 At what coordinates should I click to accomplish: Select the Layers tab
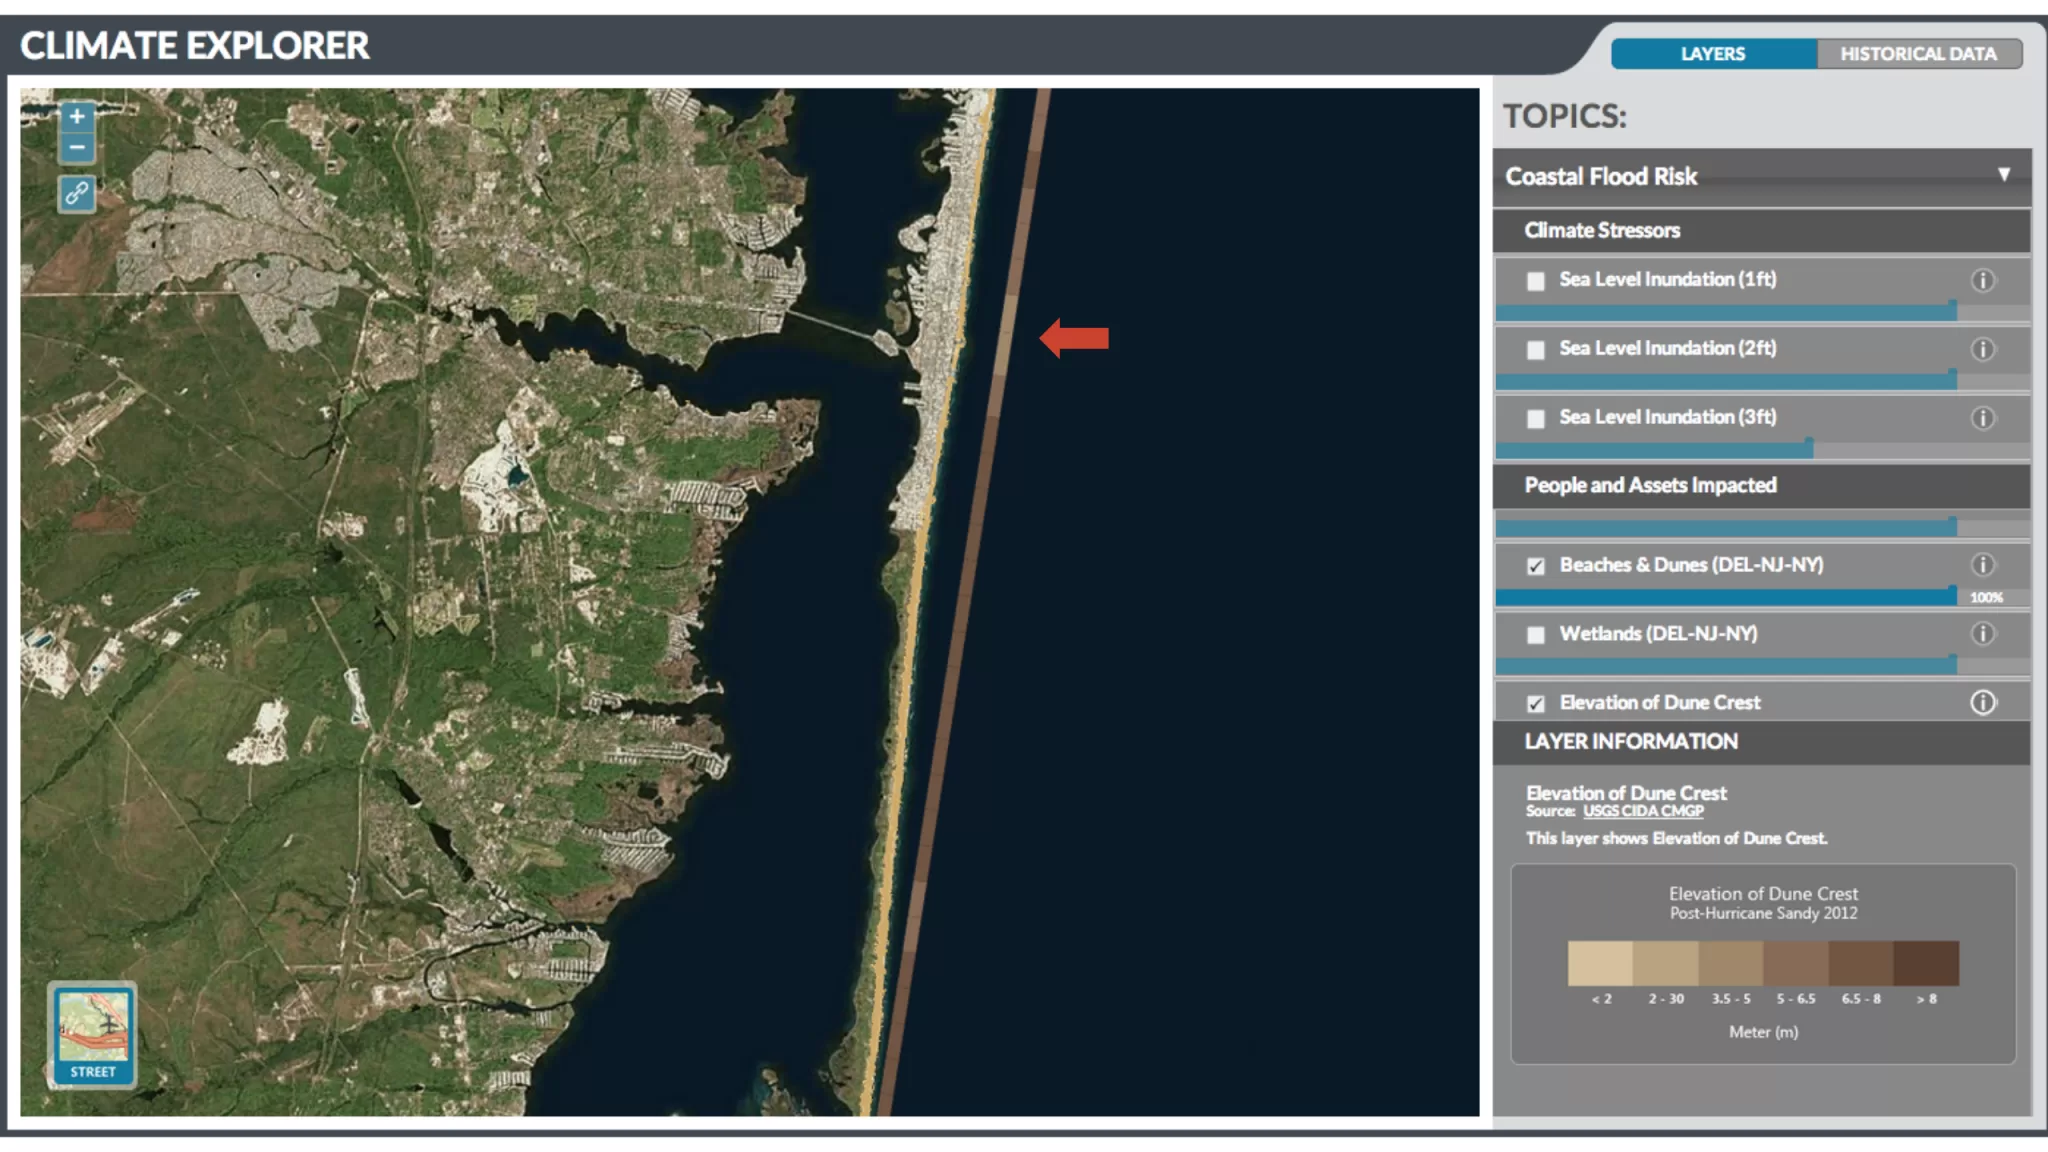[x=1712, y=54]
